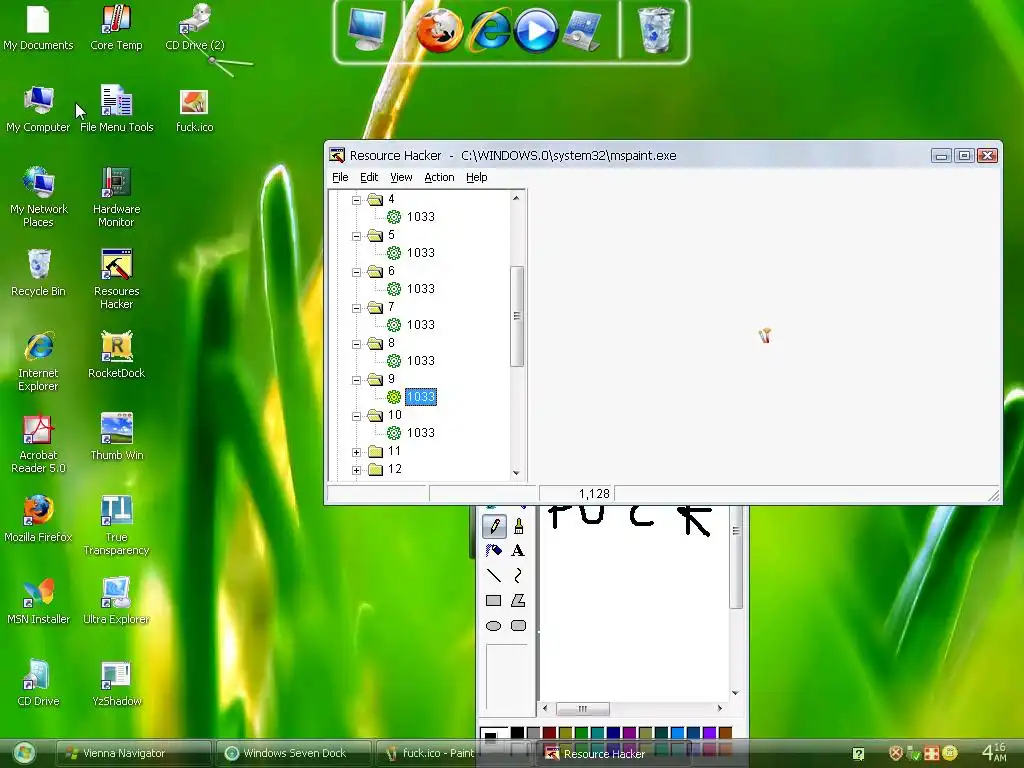Open the Resoures Hacker desktop shortcut

coord(116,278)
